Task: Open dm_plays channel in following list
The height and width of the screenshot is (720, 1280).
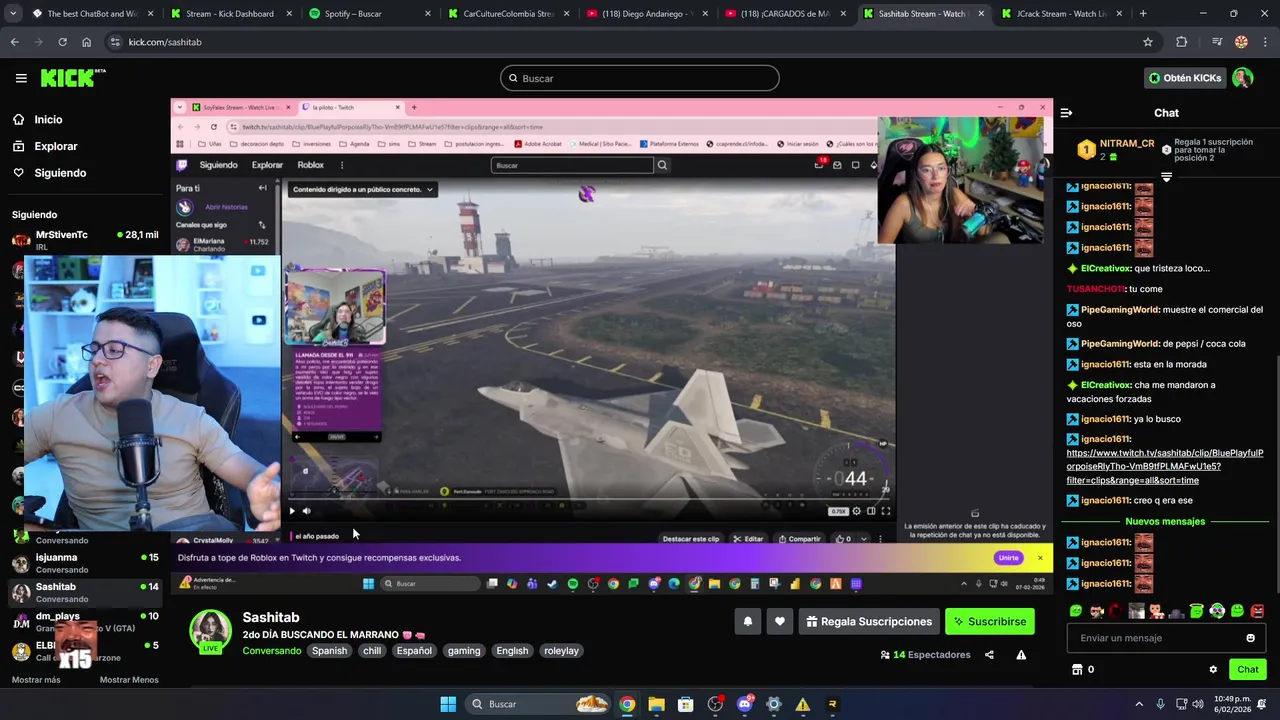Action: click(85, 622)
